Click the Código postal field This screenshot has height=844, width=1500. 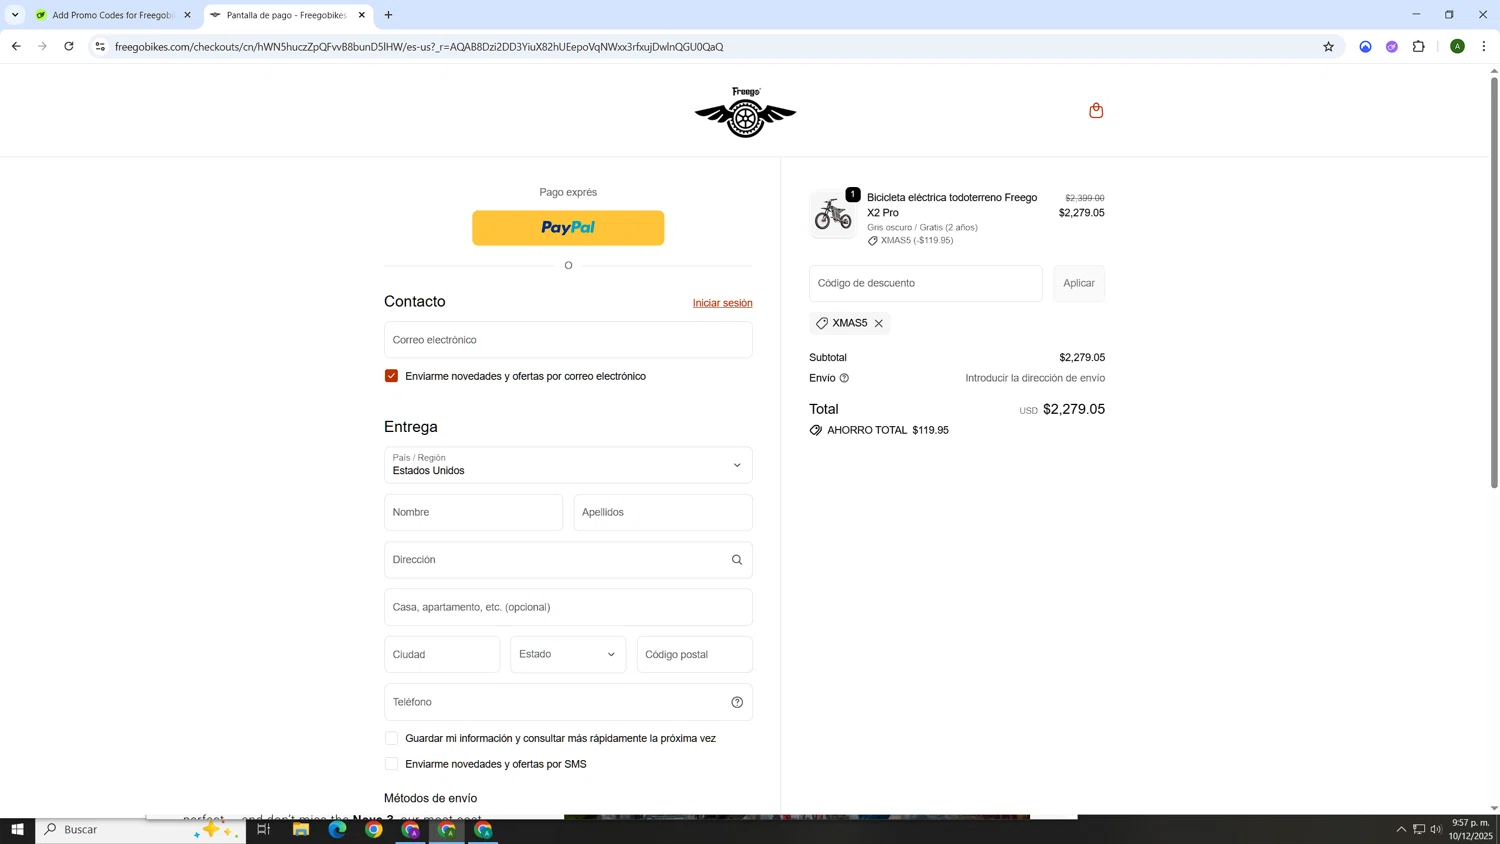[x=694, y=654]
